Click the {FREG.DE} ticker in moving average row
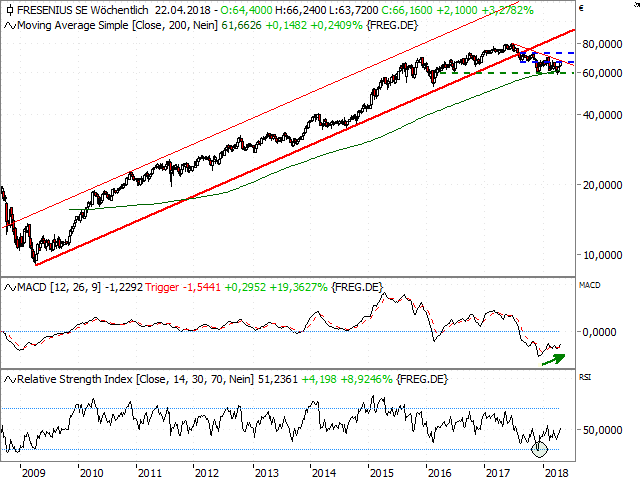640x480 pixels. [392, 26]
